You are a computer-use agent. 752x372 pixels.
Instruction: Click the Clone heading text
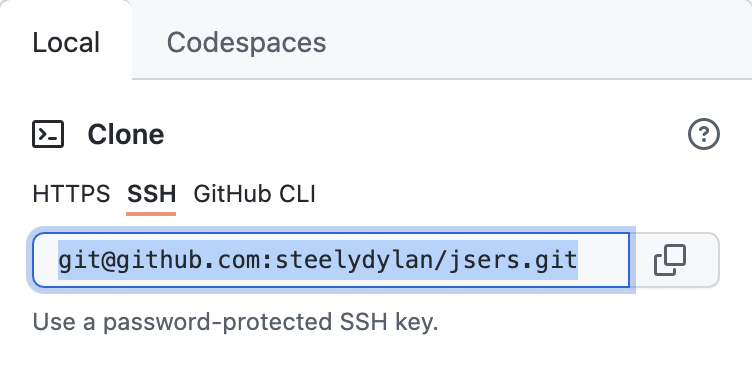pyautogui.click(x=126, y=134)
